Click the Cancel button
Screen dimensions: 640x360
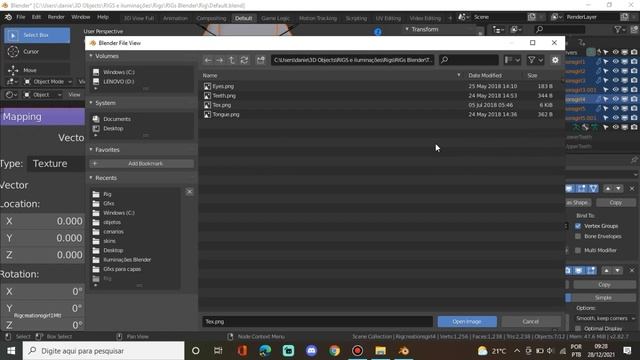(x=531, y=322)
